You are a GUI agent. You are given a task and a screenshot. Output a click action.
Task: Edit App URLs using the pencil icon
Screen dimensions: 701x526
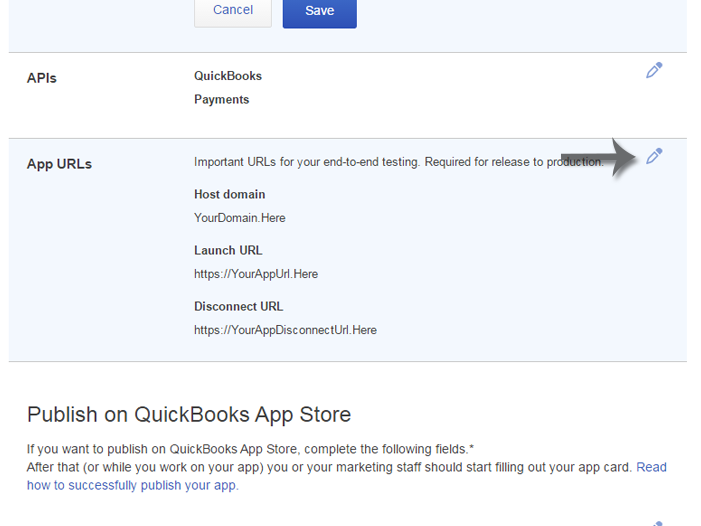[654, 156]
